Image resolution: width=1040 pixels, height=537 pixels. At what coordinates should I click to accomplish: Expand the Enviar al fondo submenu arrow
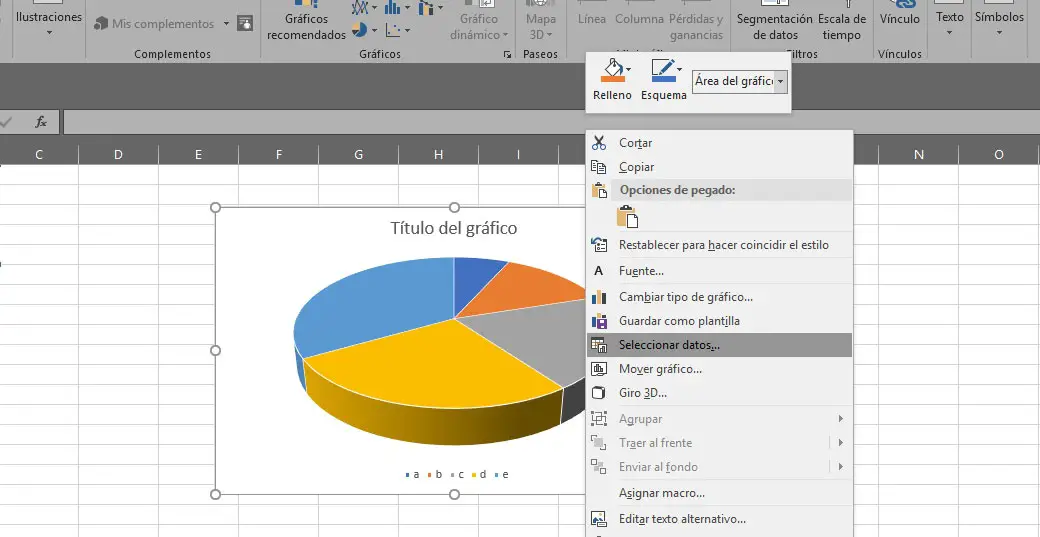coord(840,466)
